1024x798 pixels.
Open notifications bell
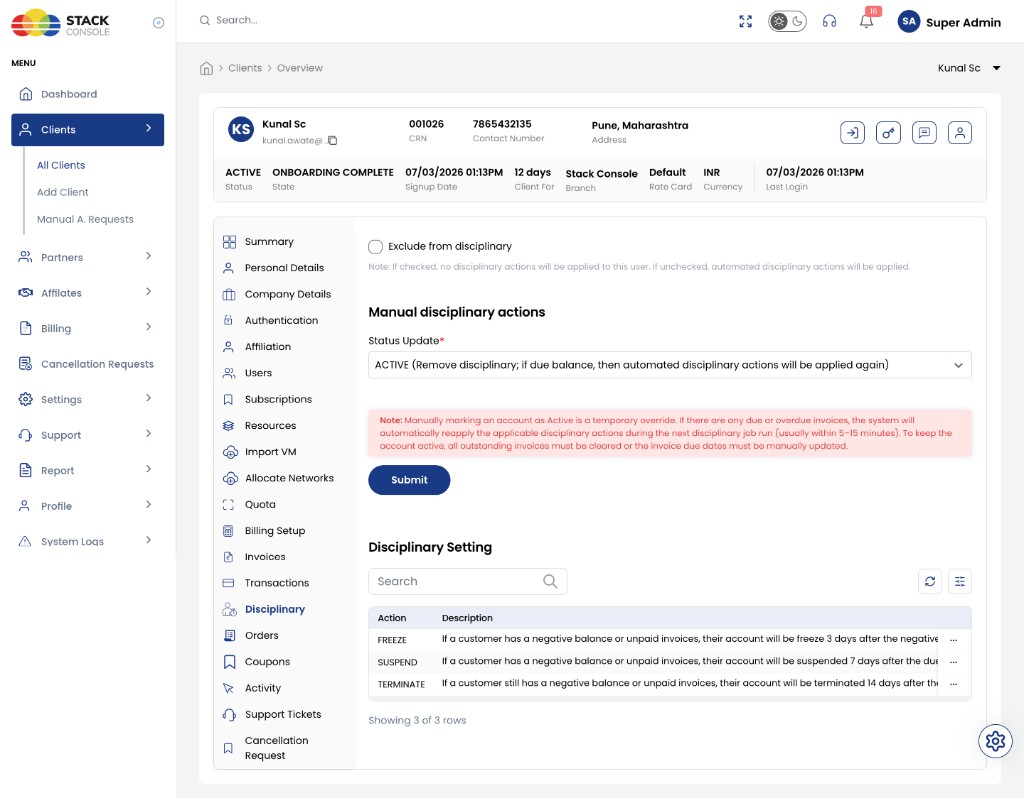click(x=867, y=22)
